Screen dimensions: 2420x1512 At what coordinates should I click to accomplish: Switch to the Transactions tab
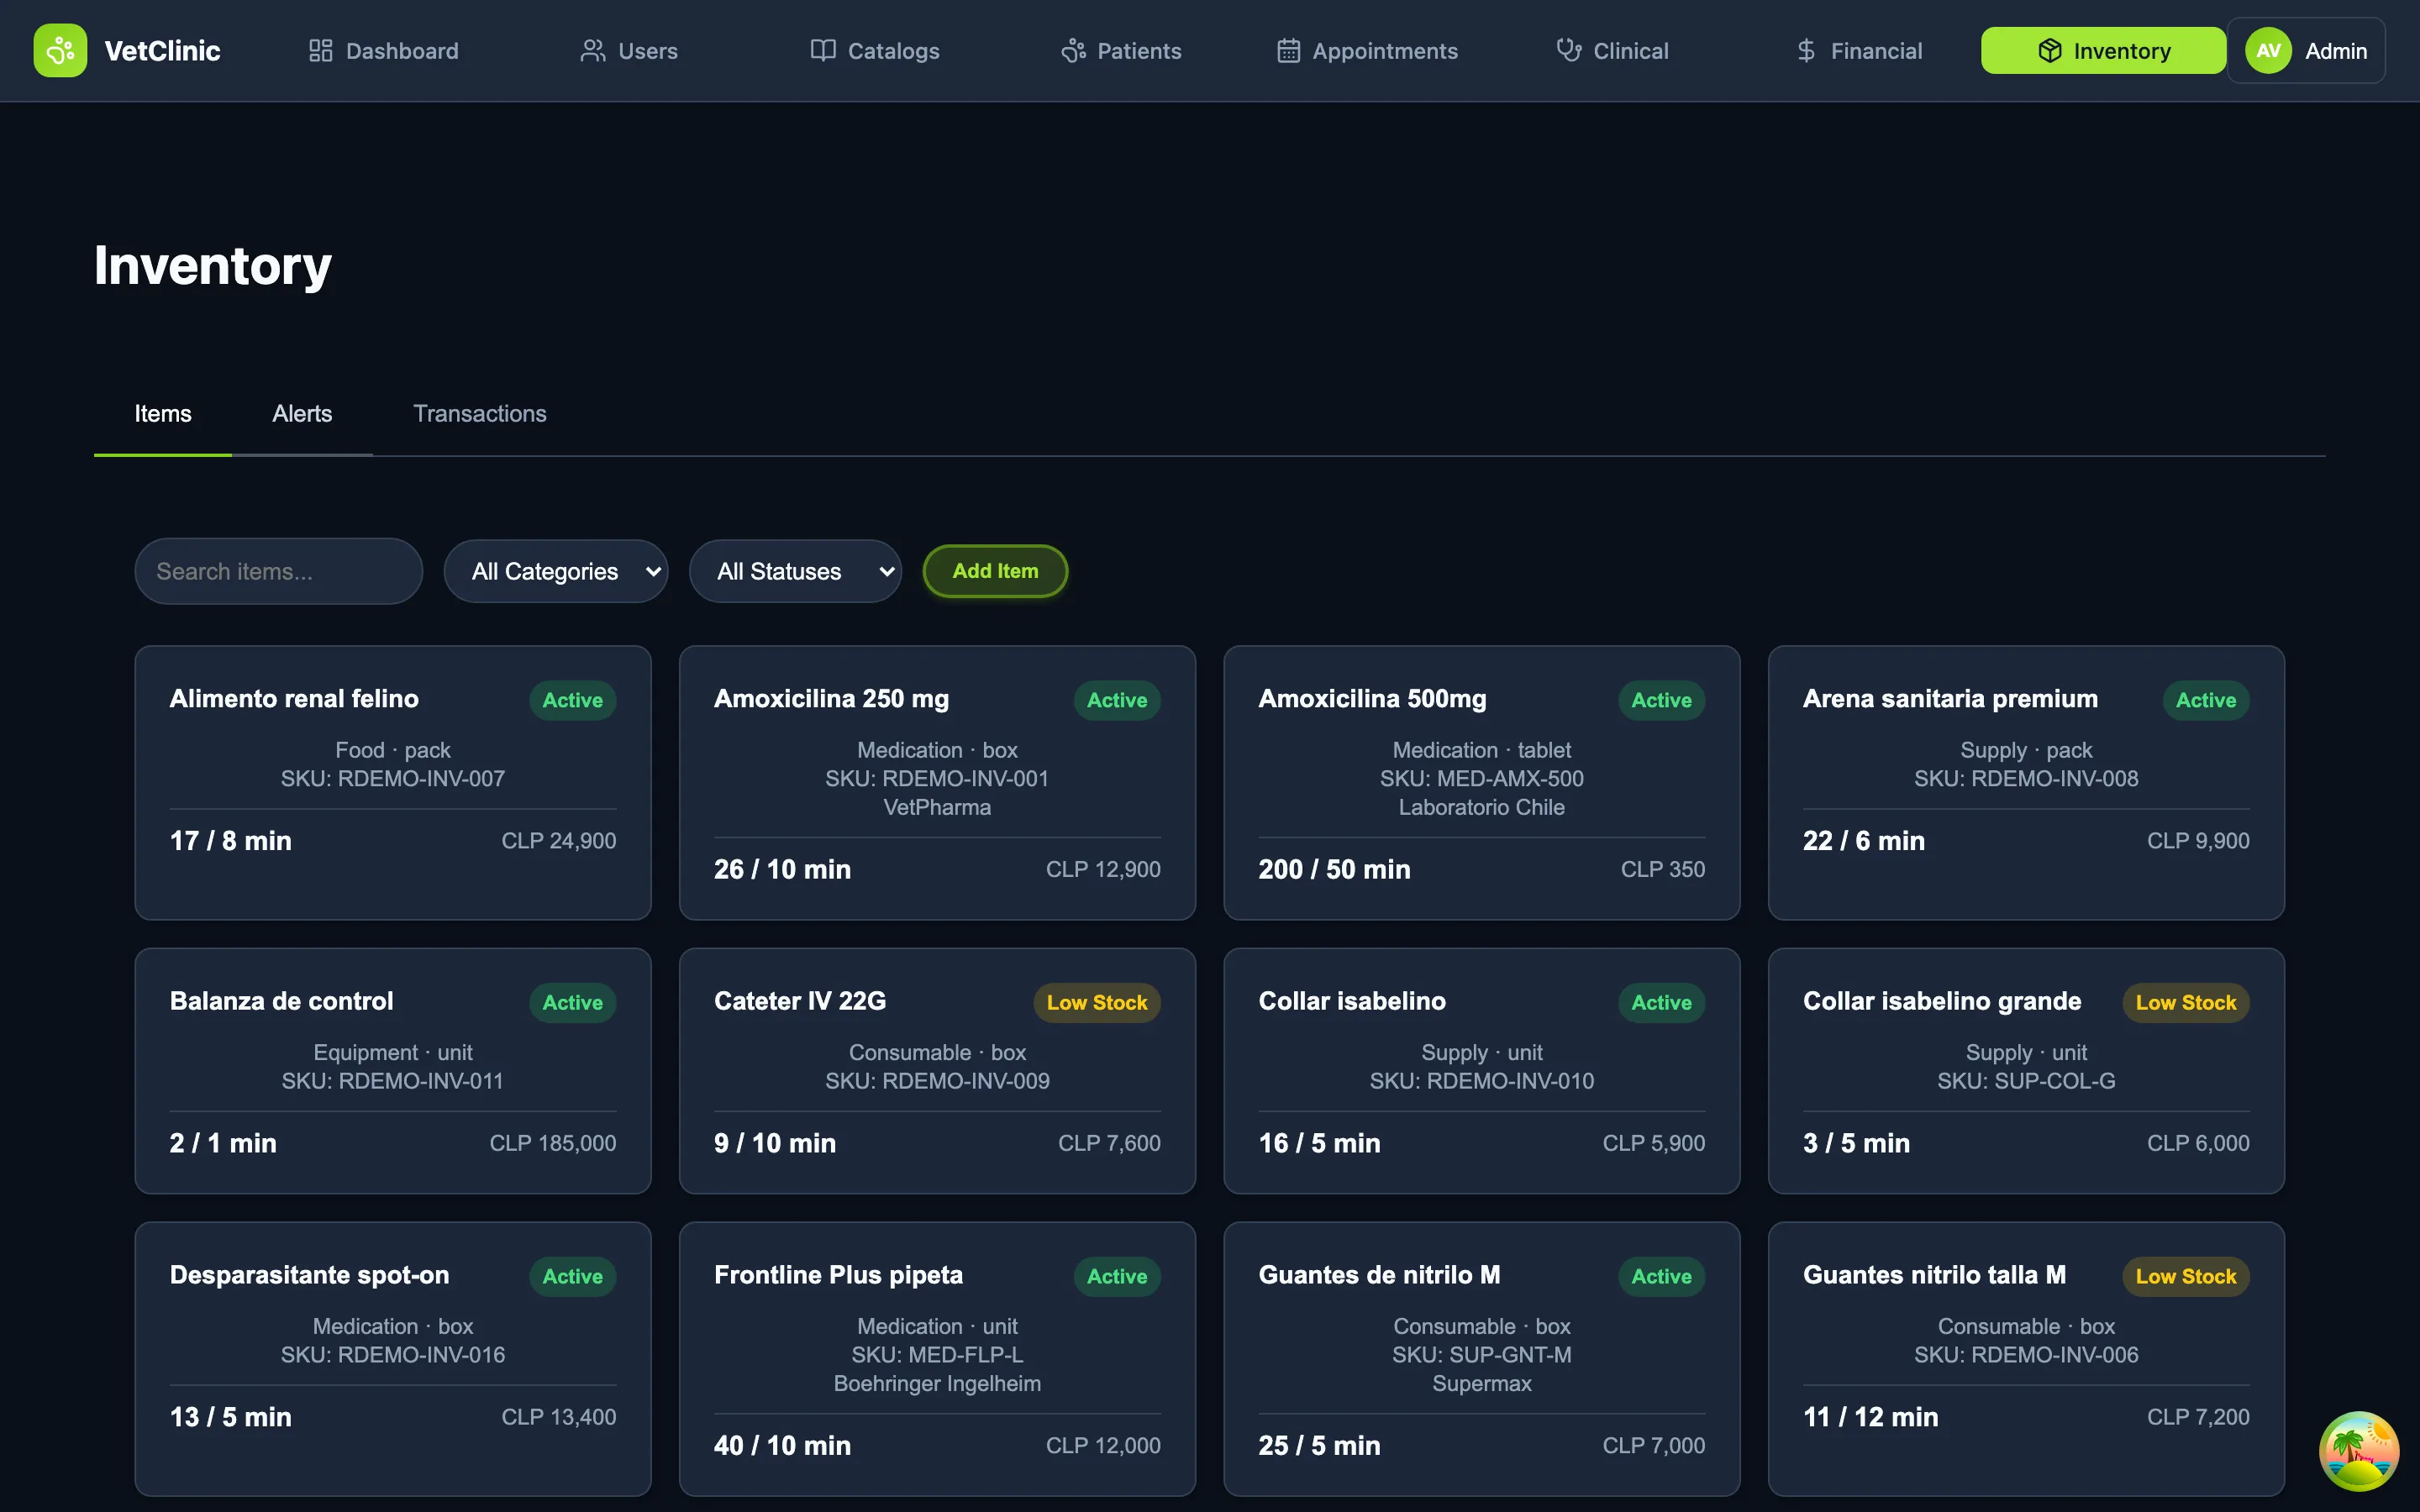[x=480, y=414]
